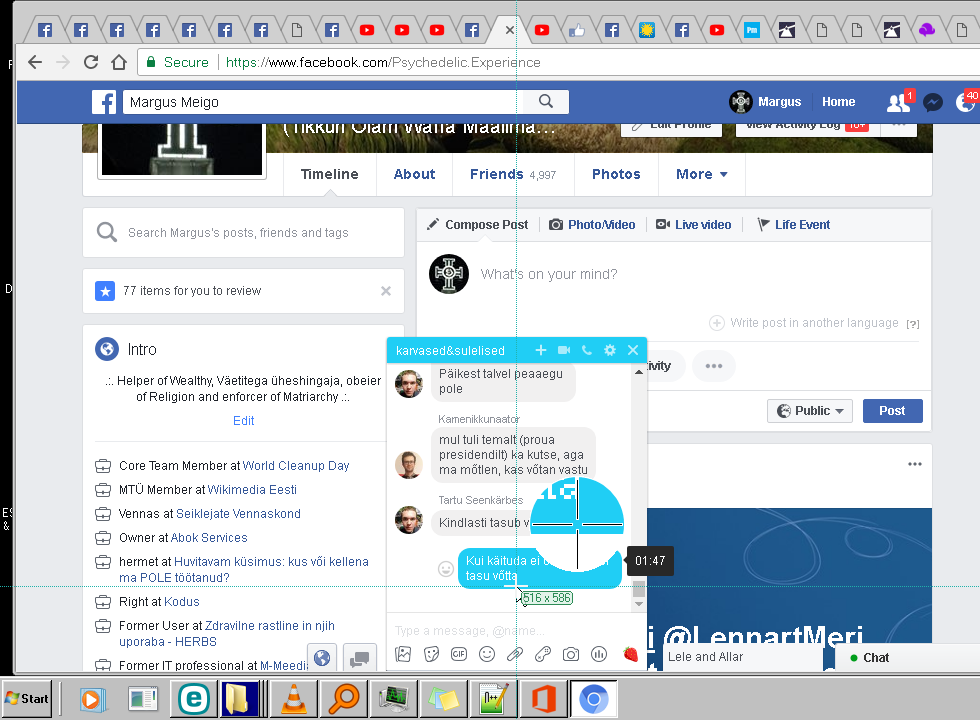Select Life Event composer option
The image size is (980, 720).
coord(794,224)
